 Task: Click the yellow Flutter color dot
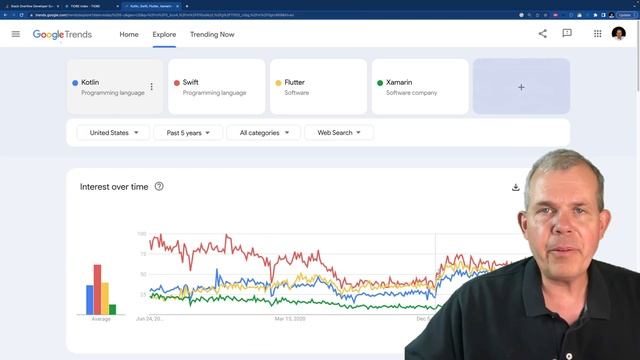tap(278, 83)
